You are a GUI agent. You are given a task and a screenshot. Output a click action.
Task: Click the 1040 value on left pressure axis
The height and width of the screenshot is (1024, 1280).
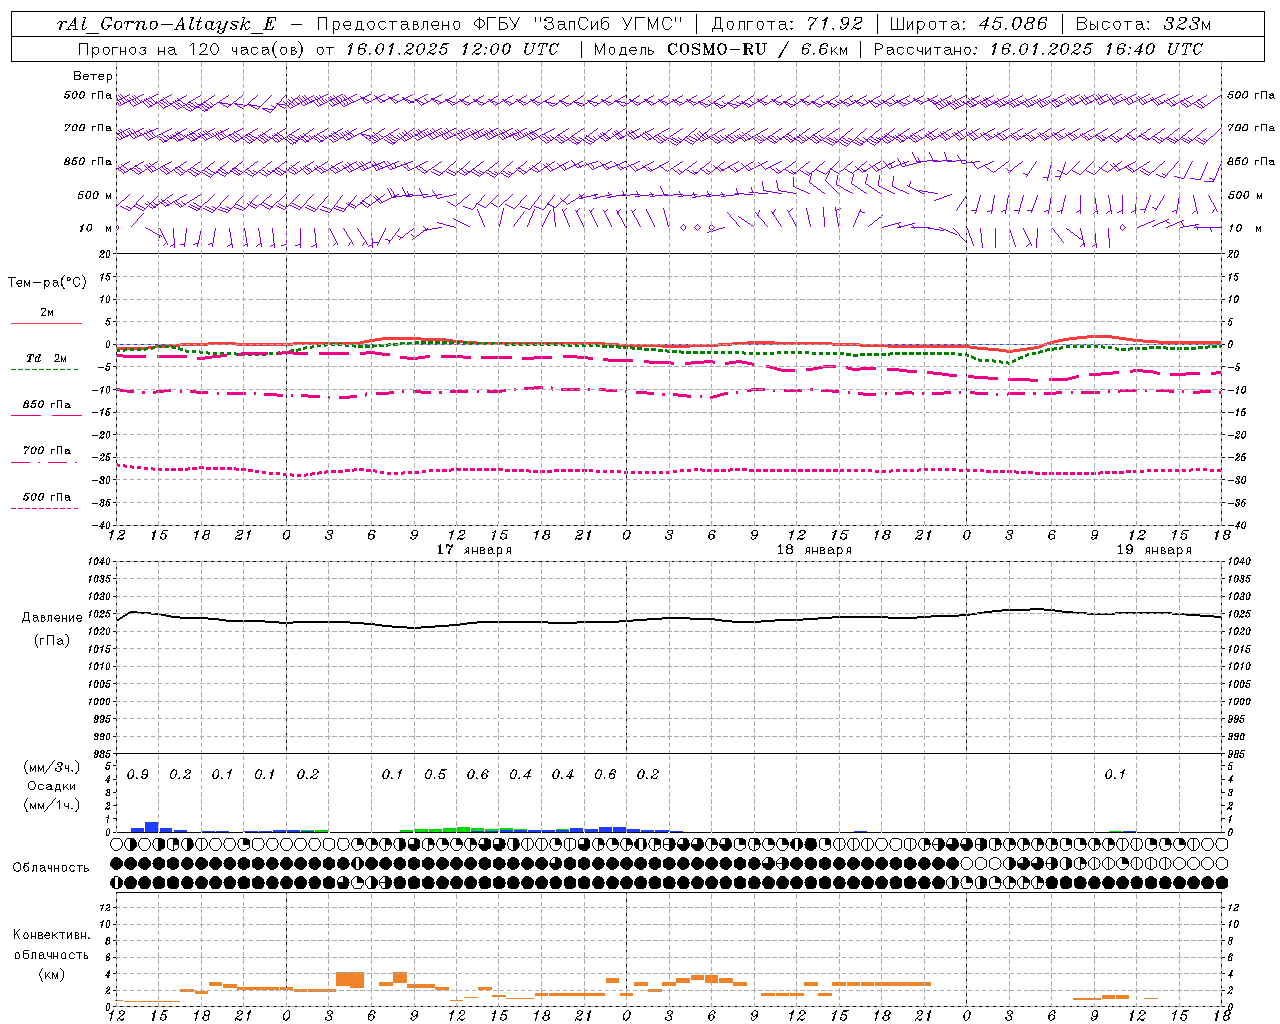pos(98,562)
